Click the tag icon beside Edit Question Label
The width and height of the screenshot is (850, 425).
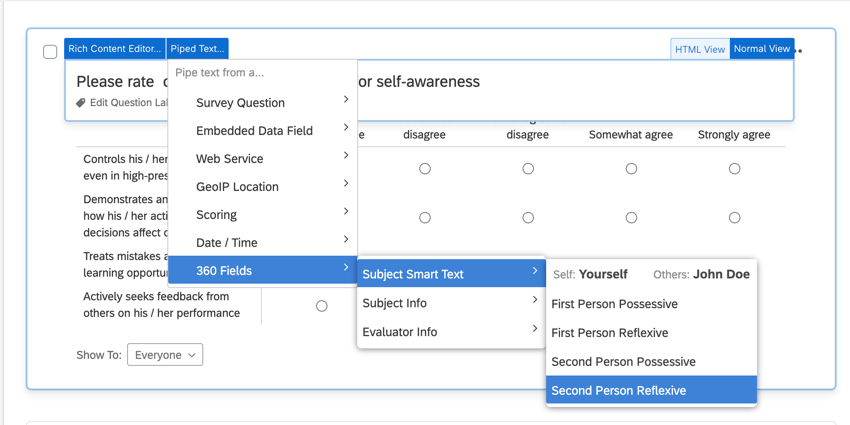81,103
